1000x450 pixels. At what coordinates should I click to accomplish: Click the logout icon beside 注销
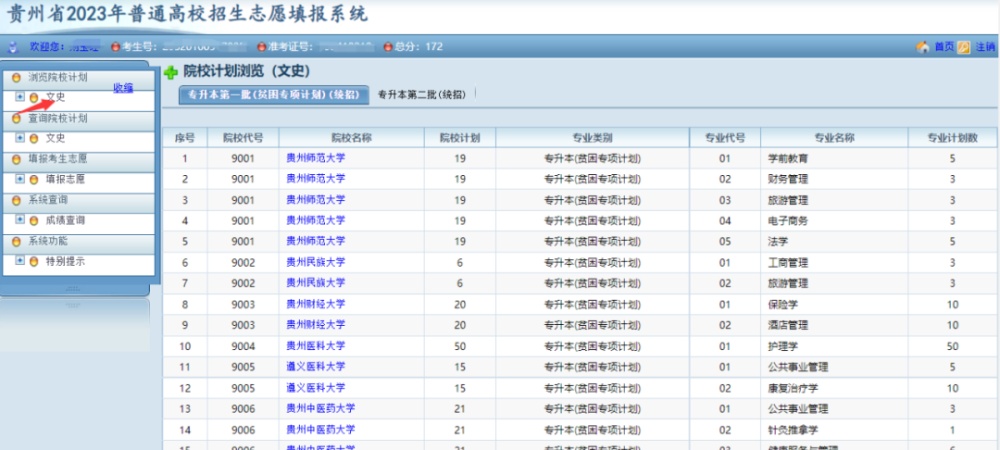click(963, 47)
